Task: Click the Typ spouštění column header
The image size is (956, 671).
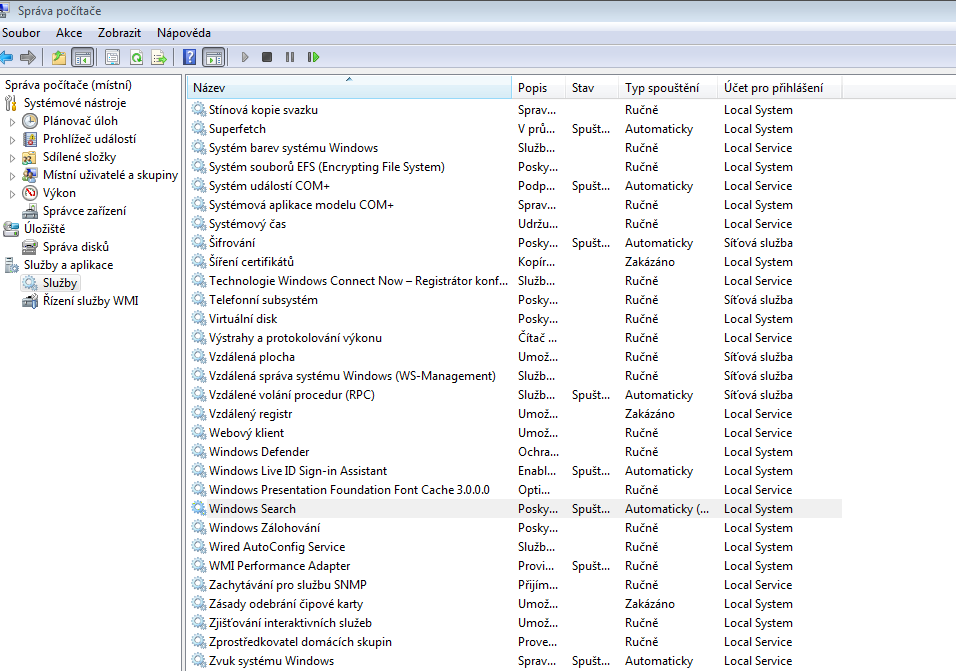Action: pos(662,88)
